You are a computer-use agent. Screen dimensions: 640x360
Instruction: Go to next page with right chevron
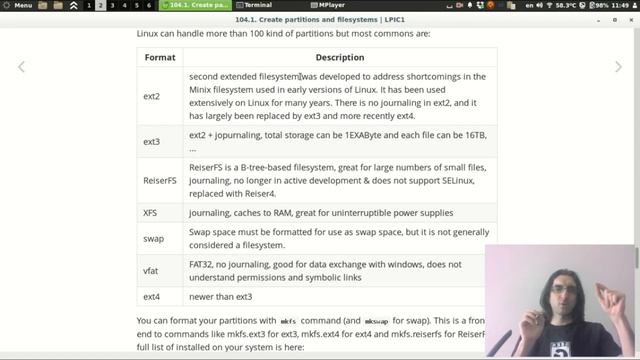coord(618,67)
